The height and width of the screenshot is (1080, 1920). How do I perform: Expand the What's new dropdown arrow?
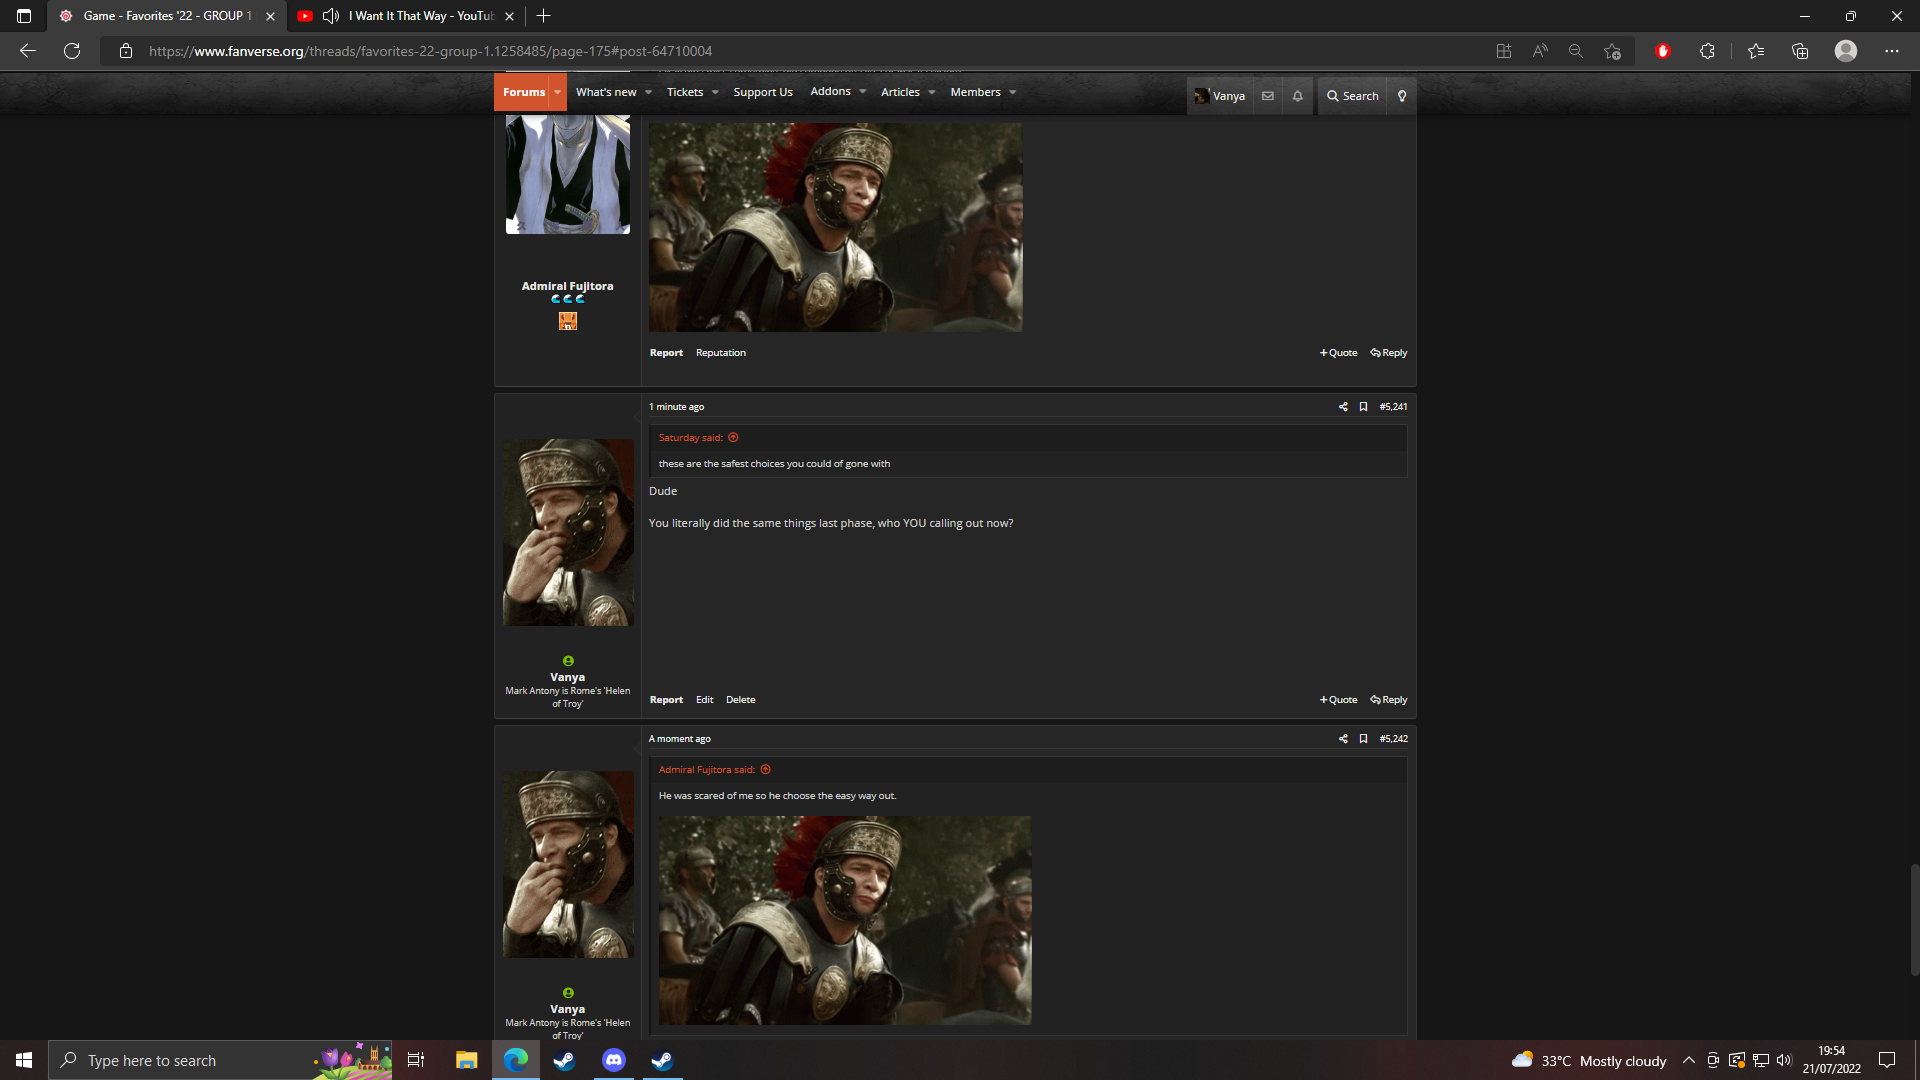coord(648,92)
